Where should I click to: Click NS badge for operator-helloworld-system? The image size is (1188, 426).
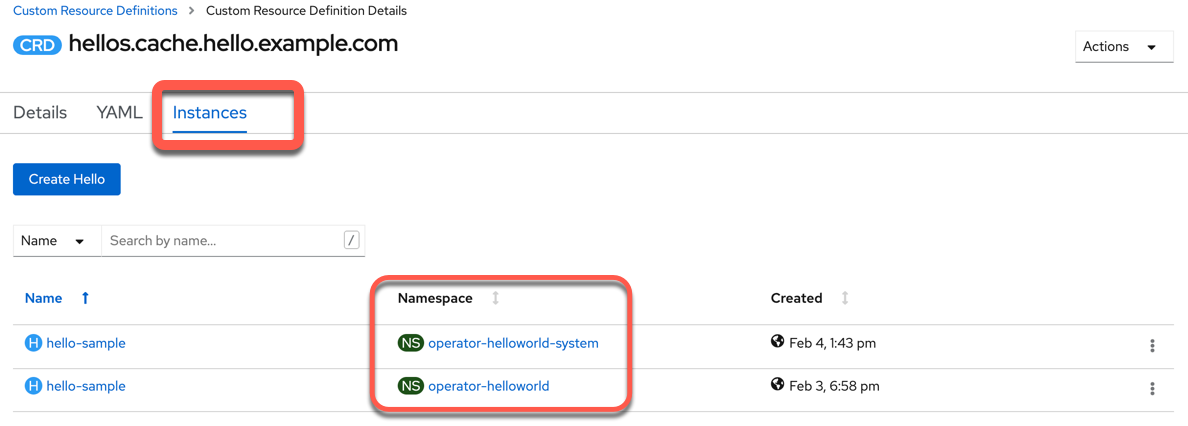411,343
